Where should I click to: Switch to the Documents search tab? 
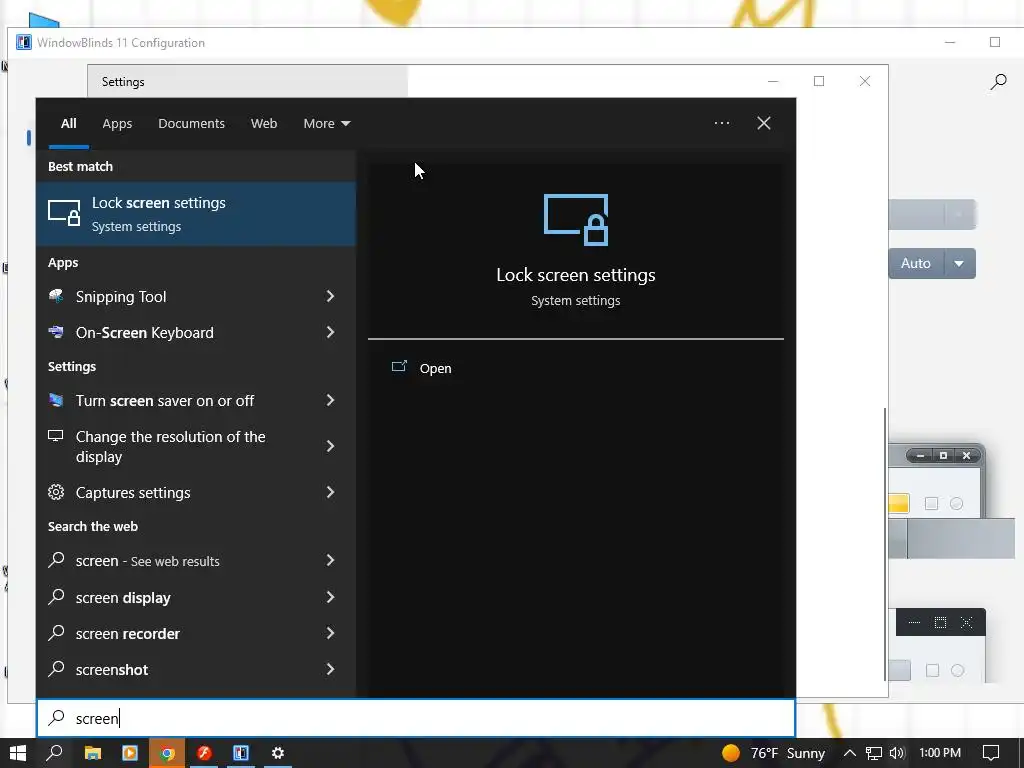click(x=191, y=123)
